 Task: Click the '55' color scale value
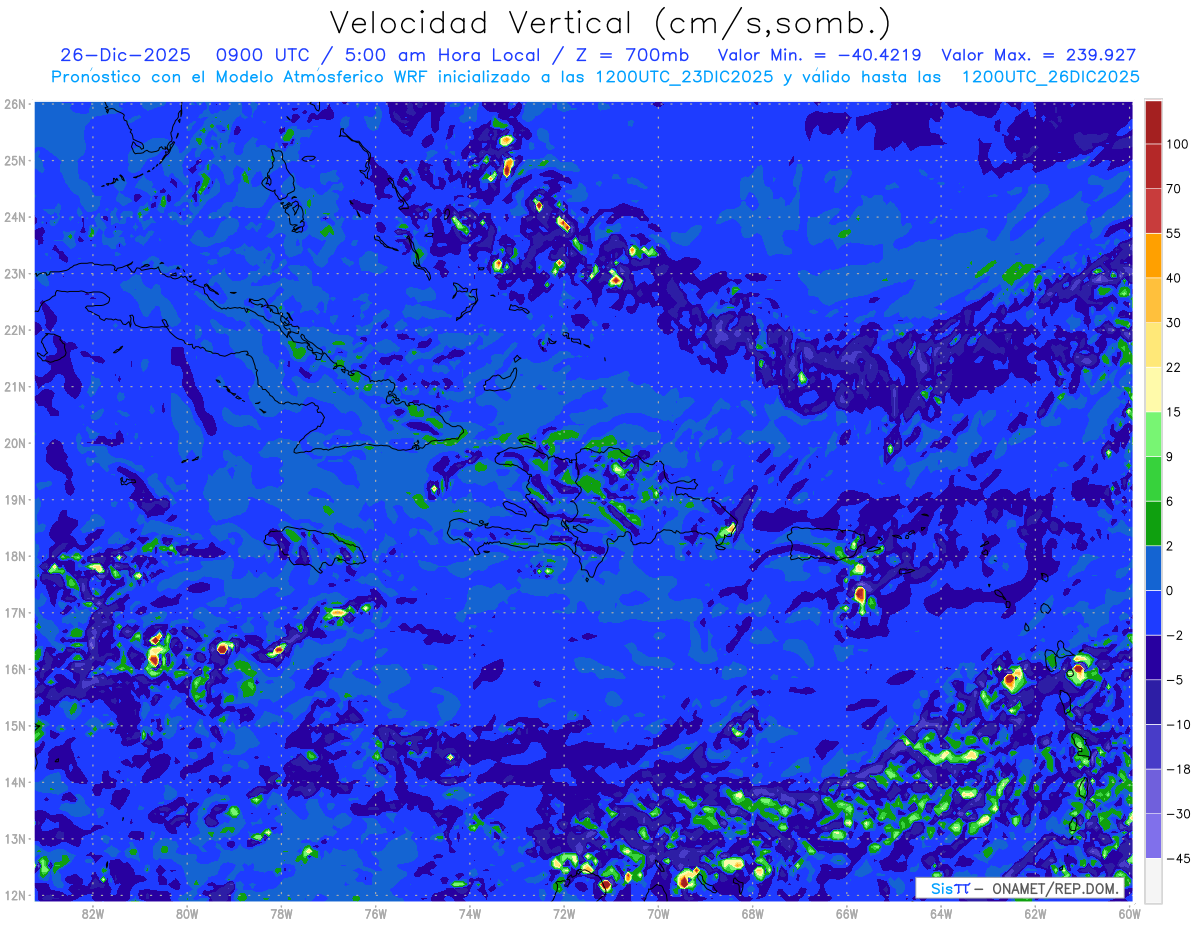coord(1174,233)
